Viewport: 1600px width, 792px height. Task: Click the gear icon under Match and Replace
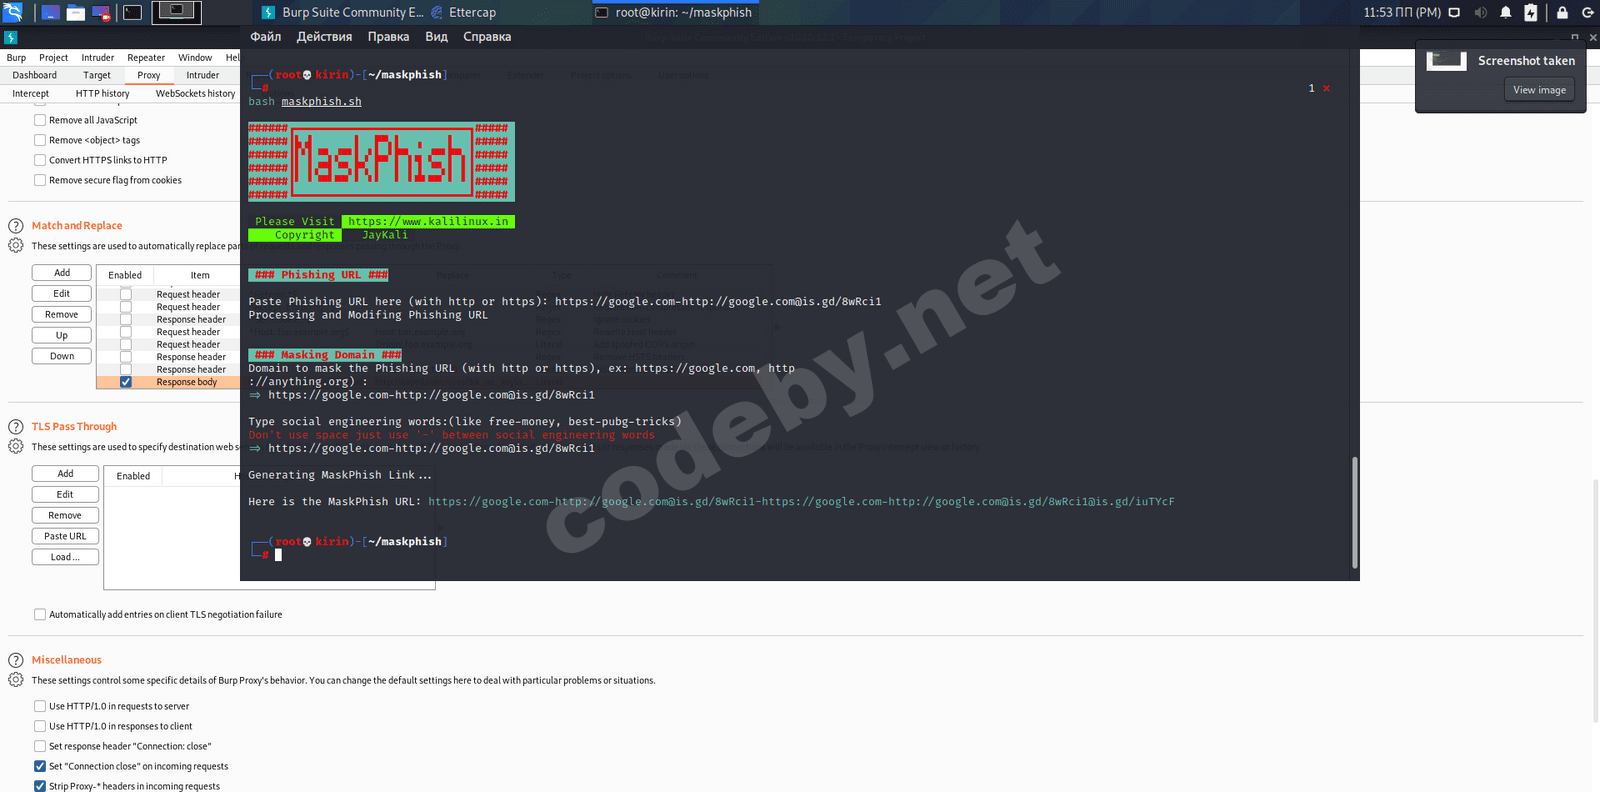[16, 245]
